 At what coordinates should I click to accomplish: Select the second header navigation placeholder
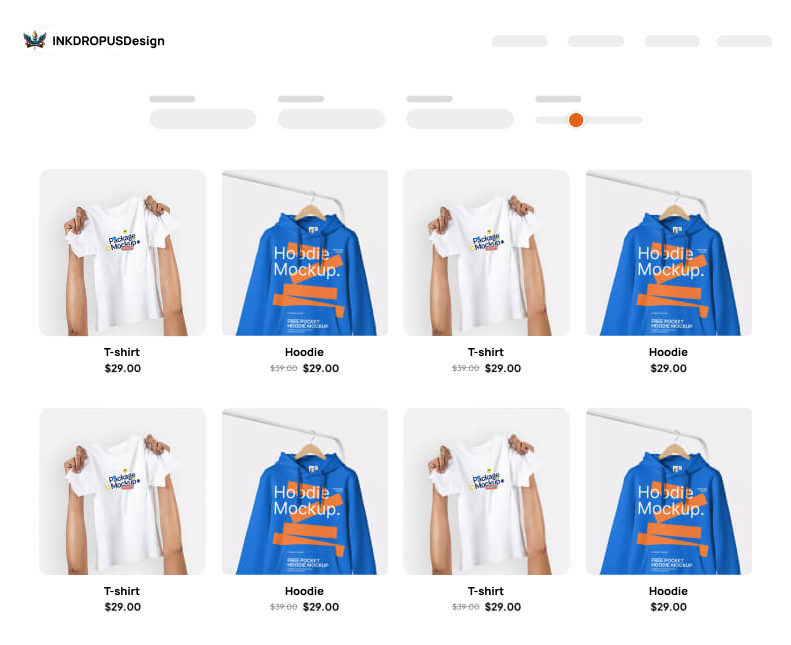point(596,41)
